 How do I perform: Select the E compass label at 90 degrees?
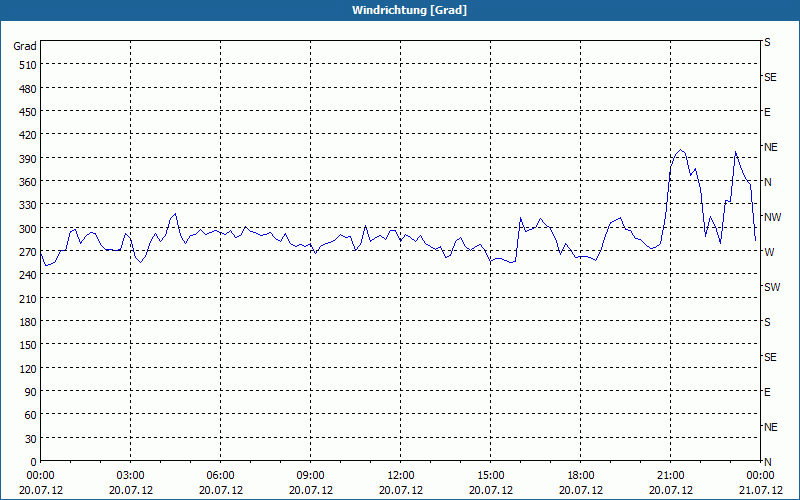767,392
